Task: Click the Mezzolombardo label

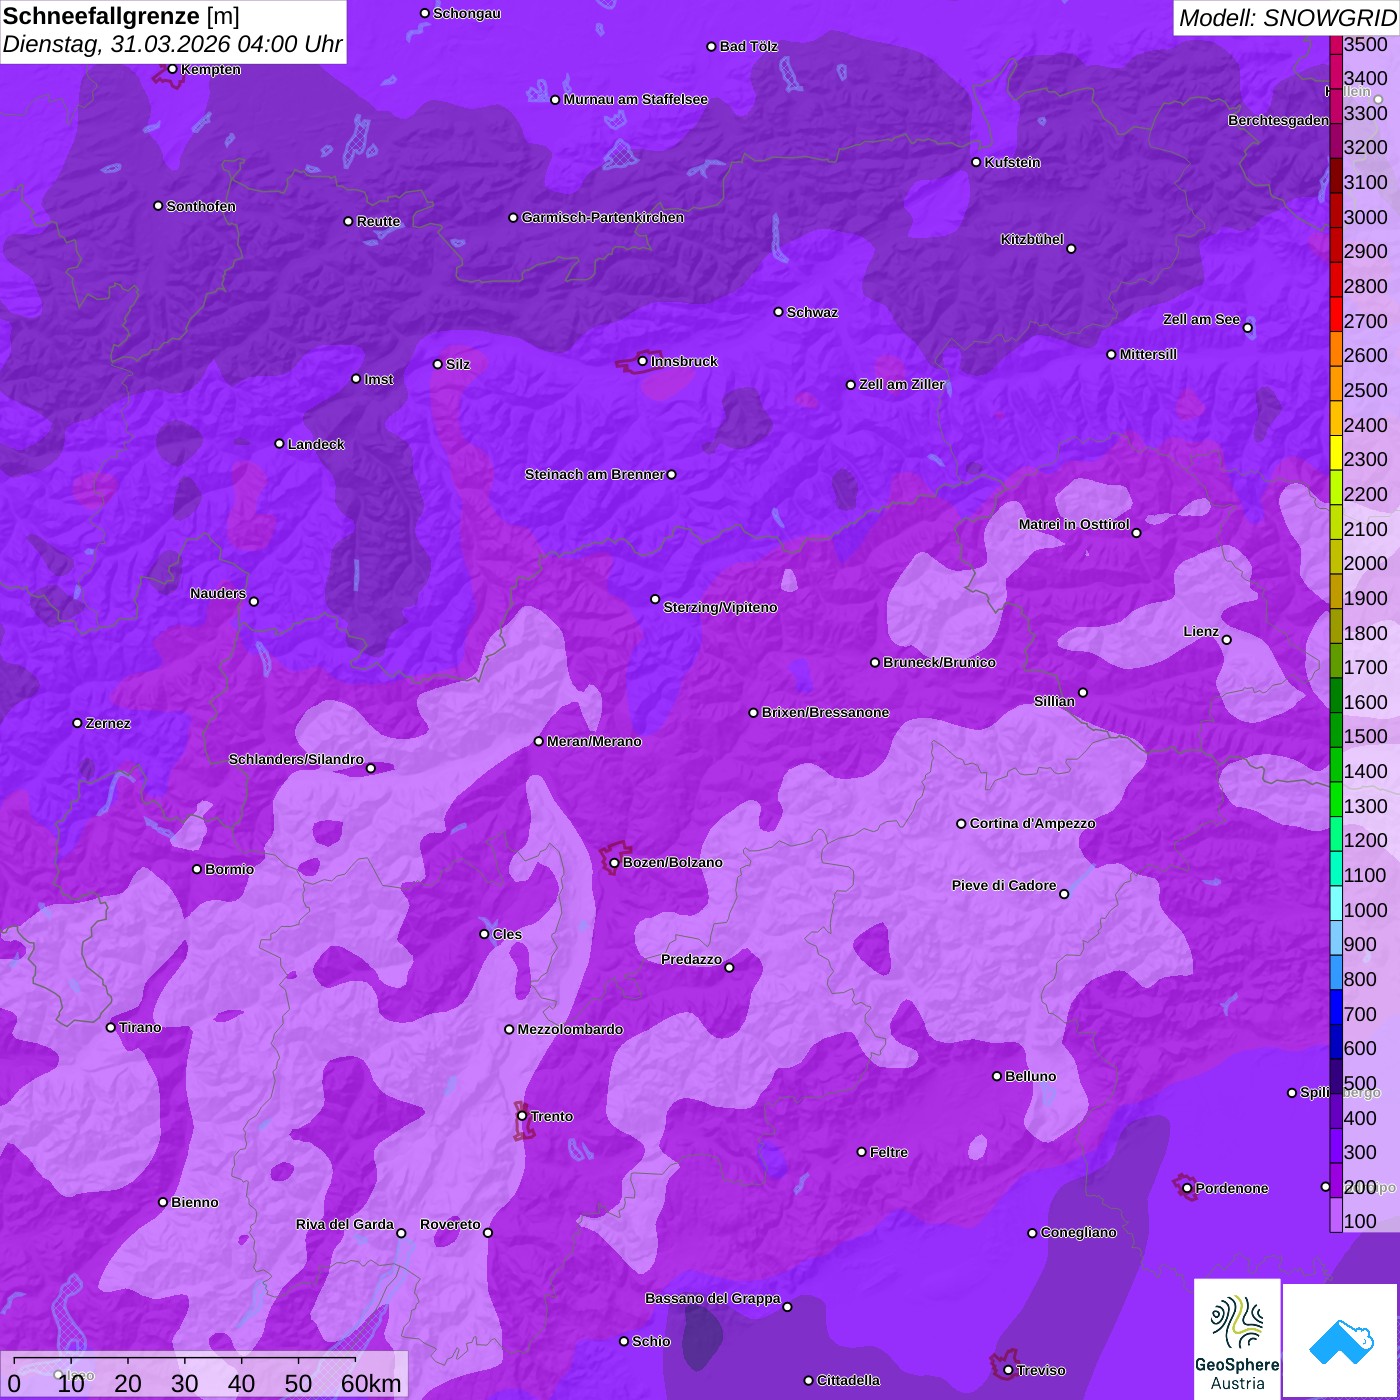Action: [x=570, y=1029]
